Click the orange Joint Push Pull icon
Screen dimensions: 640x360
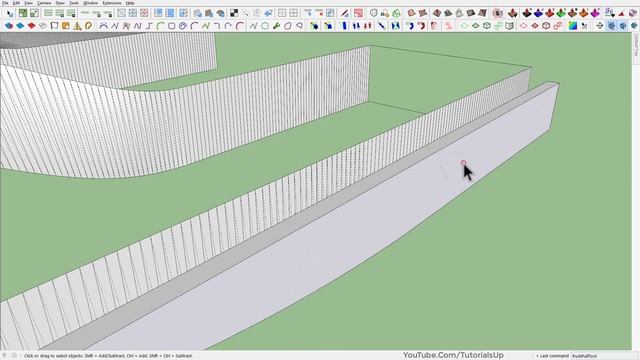(584, 13)
